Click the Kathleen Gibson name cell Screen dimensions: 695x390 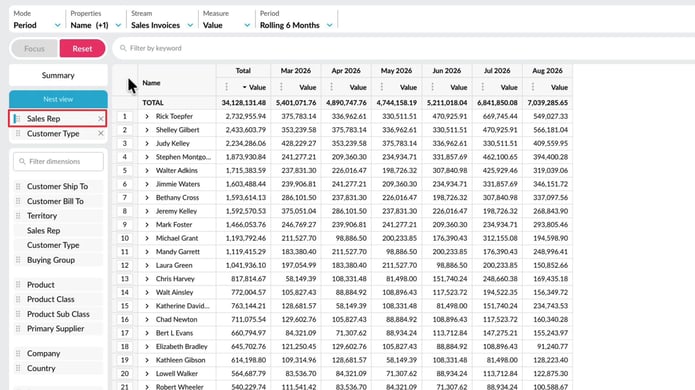[x=176, y=360]
